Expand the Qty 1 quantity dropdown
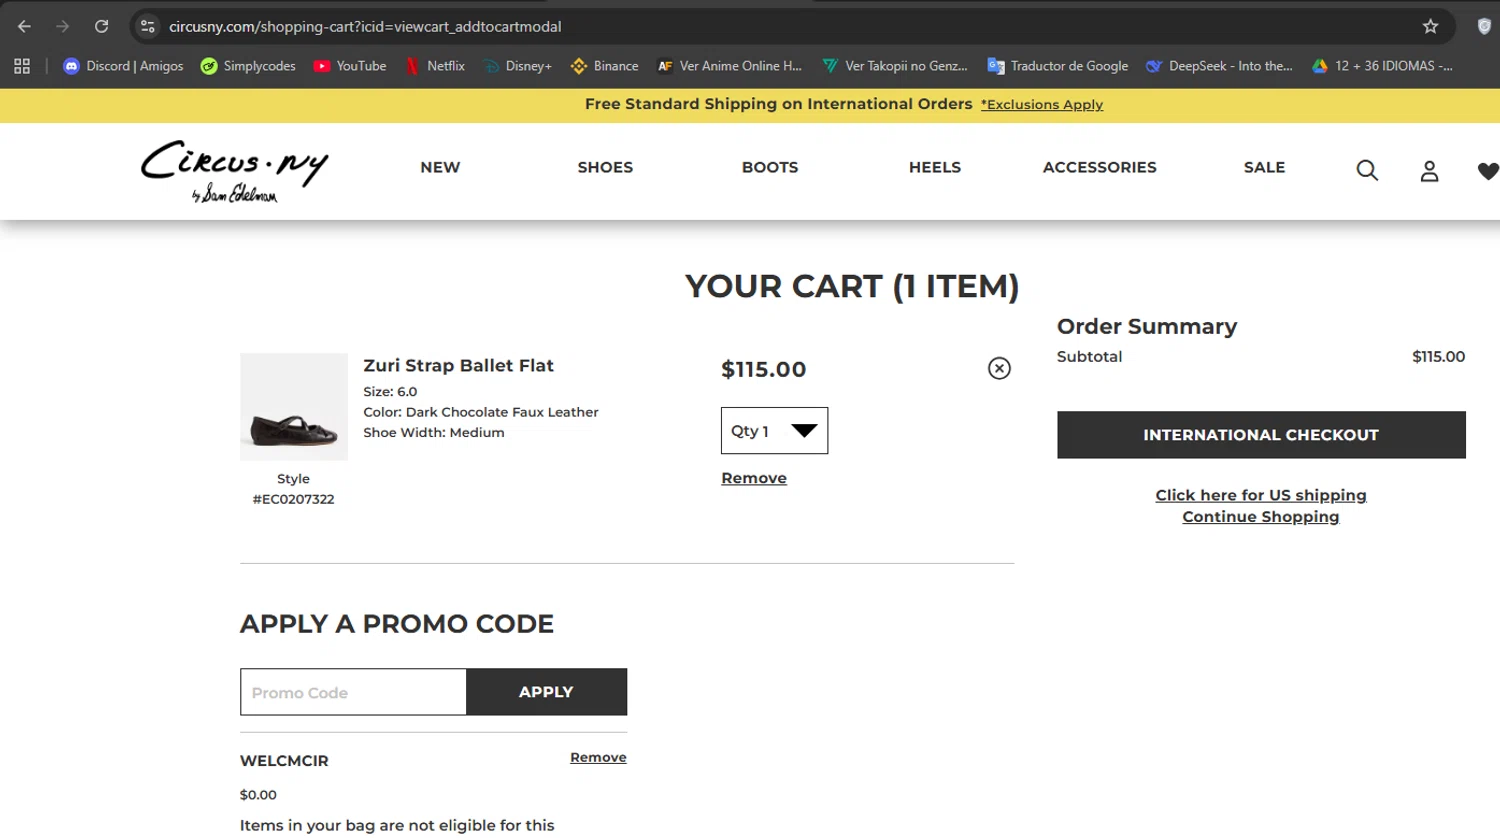Screen dimensions: 1500x838 pyautogui.click(x=774, y=431)
